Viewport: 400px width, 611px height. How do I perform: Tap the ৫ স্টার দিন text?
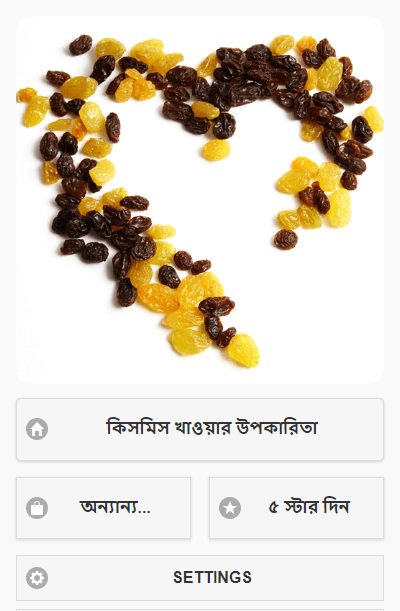309,507
